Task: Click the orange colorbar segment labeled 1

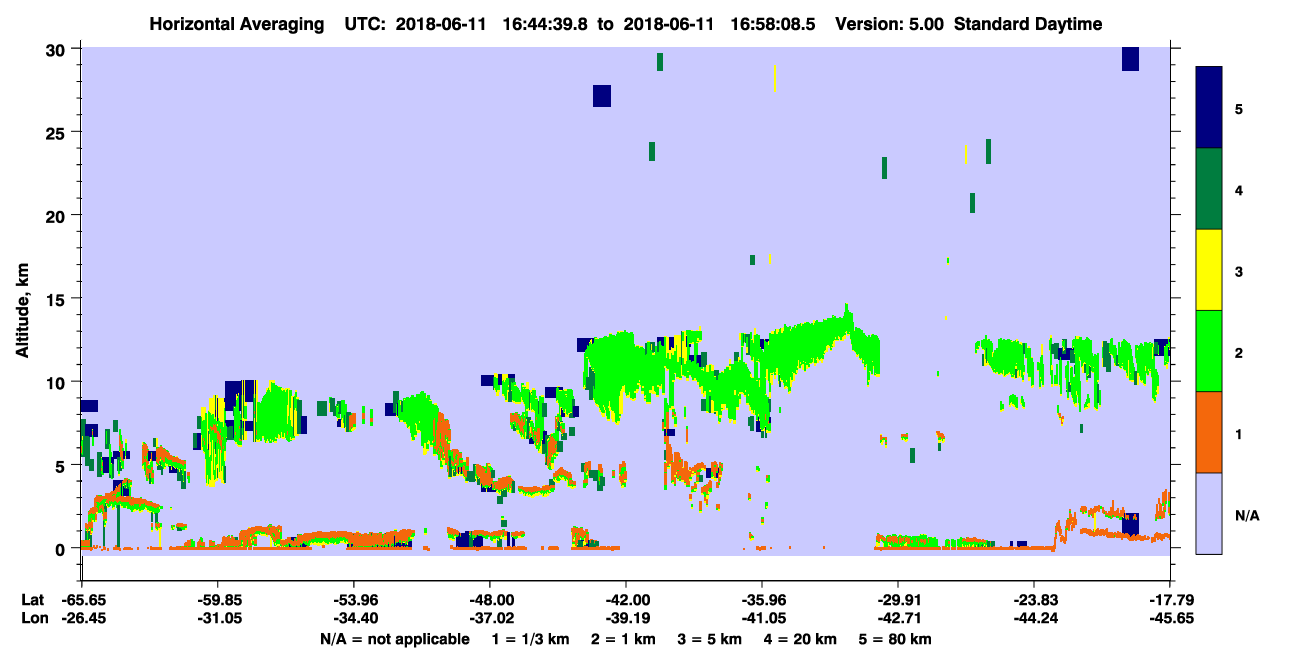Action: [1209, 432]
